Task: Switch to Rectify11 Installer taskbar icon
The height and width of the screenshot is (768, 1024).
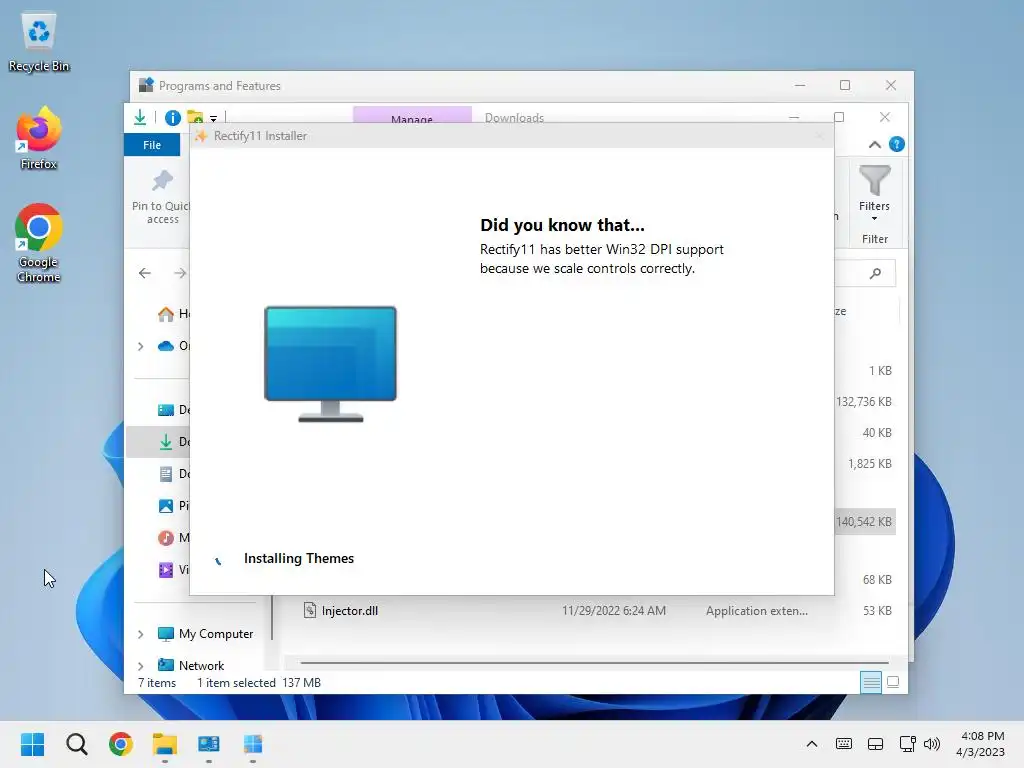Action: [253, 744]
